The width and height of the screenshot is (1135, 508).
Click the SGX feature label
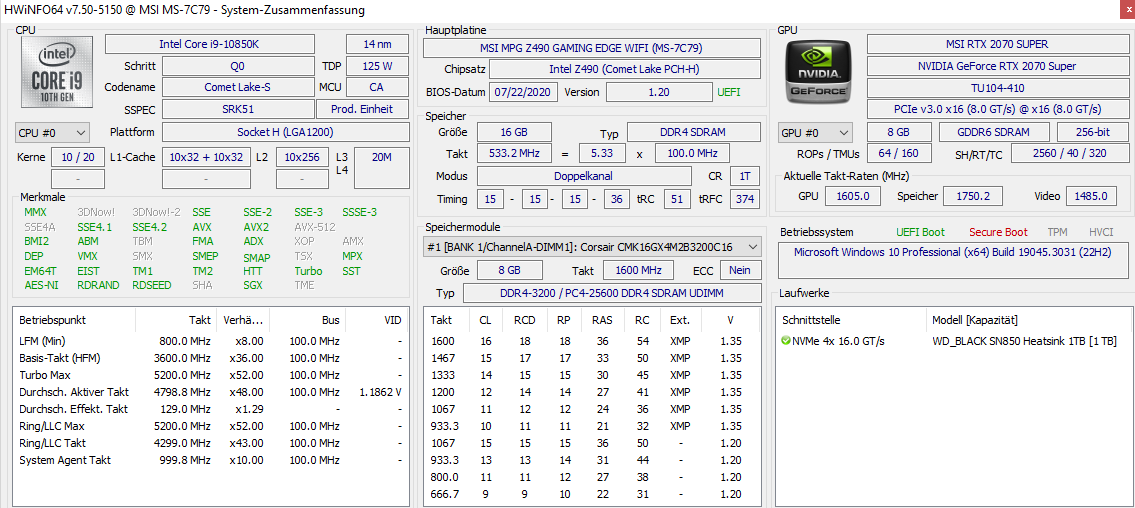click(x=253, y=284)
